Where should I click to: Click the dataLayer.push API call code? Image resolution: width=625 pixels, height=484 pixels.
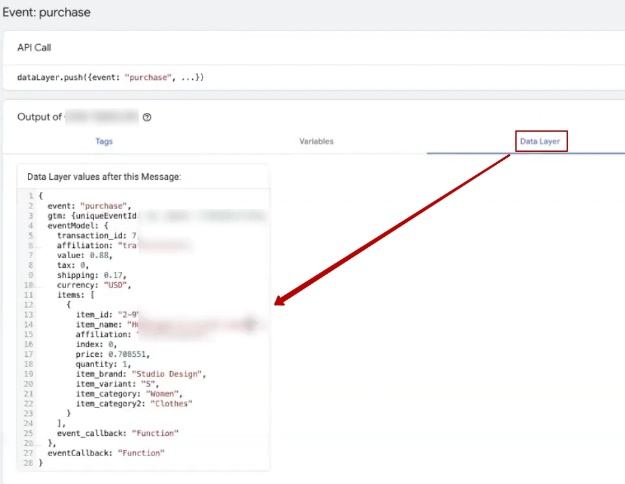(x=110, y=77)
